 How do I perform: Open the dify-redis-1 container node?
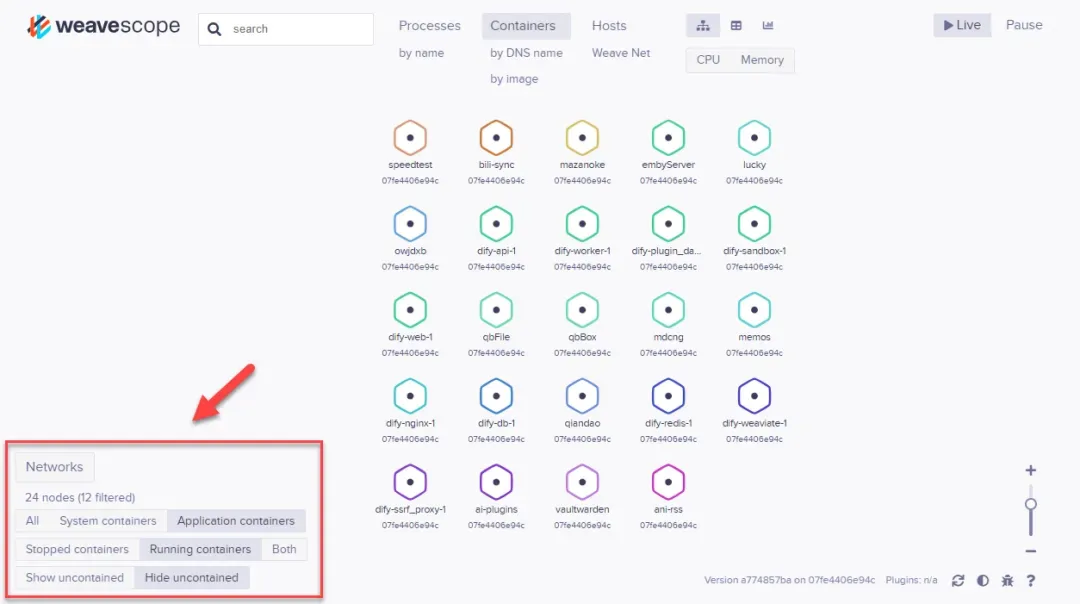tap(668, 396)
